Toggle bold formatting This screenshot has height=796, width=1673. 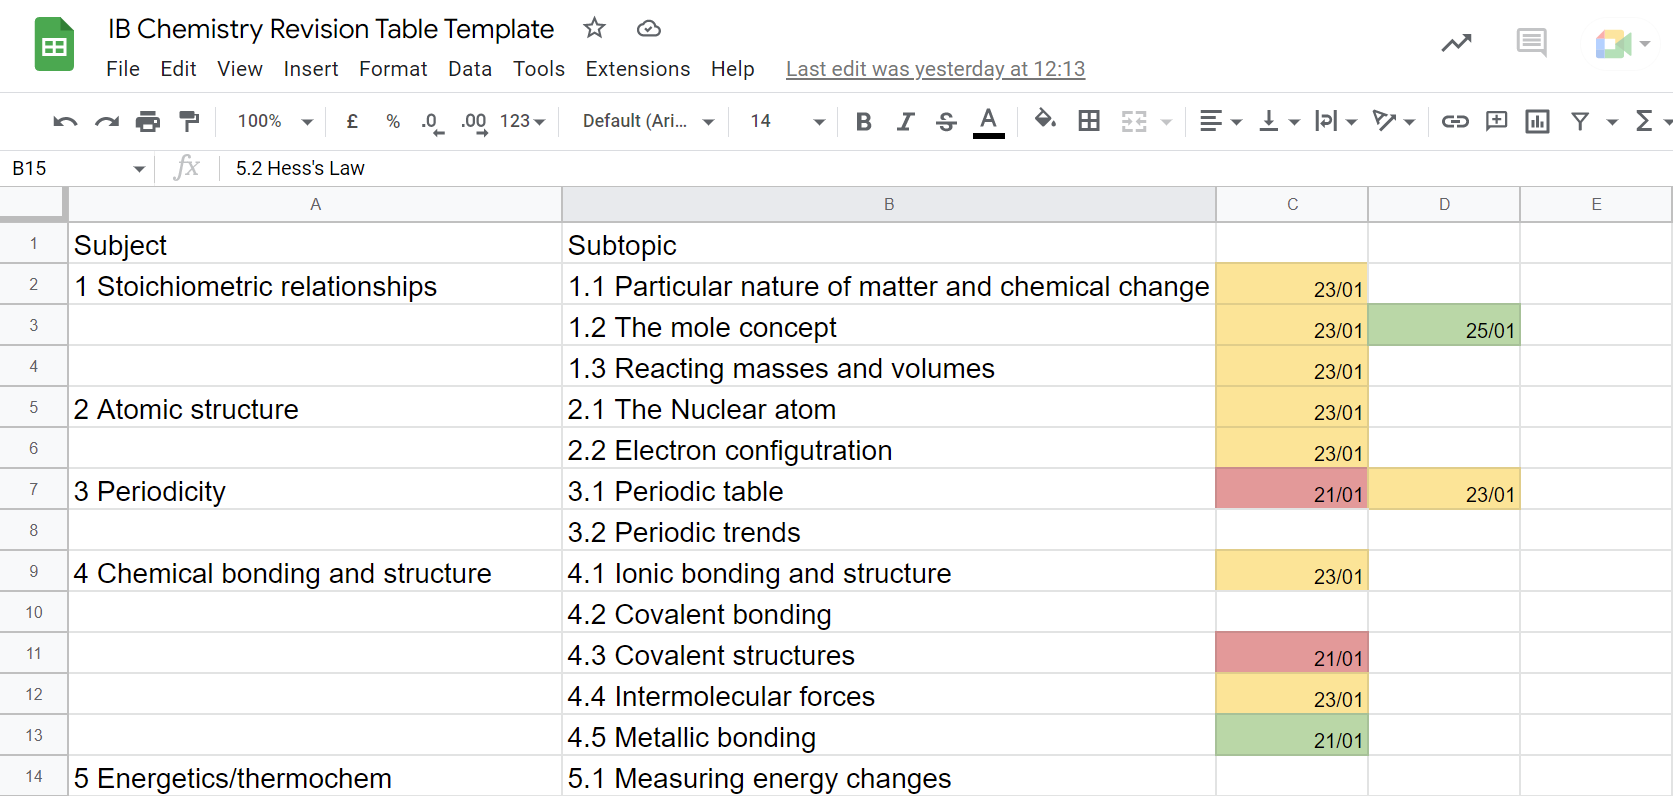864,122
